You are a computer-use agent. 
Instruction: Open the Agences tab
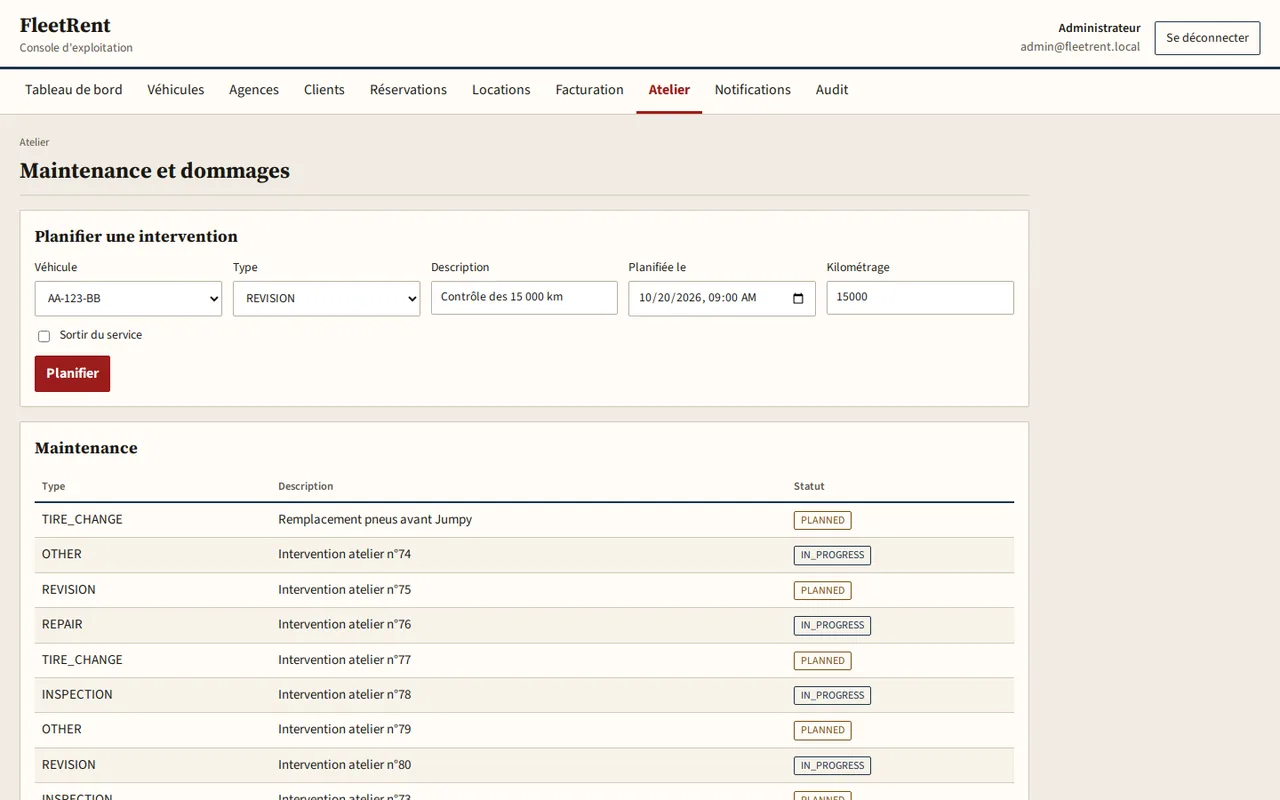coord(254,90)
